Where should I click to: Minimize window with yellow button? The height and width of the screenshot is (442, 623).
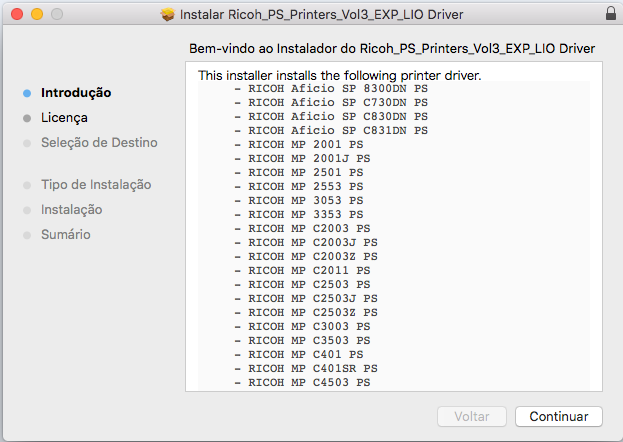point(37,14)
